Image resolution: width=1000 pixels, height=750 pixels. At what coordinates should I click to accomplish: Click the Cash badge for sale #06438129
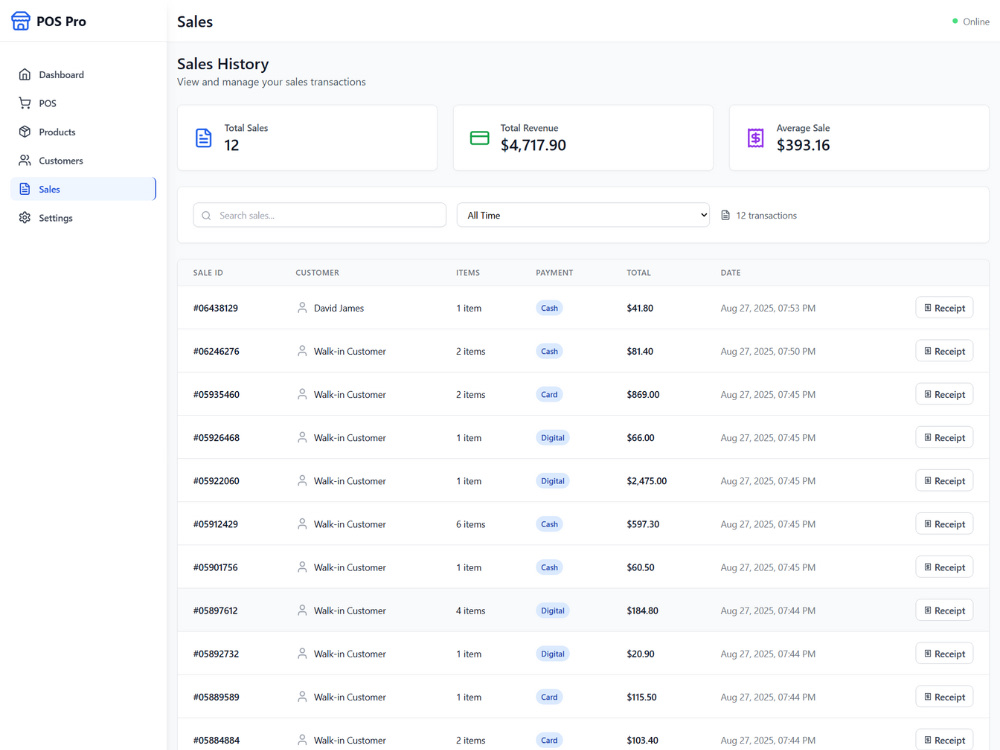coord(549,308)
